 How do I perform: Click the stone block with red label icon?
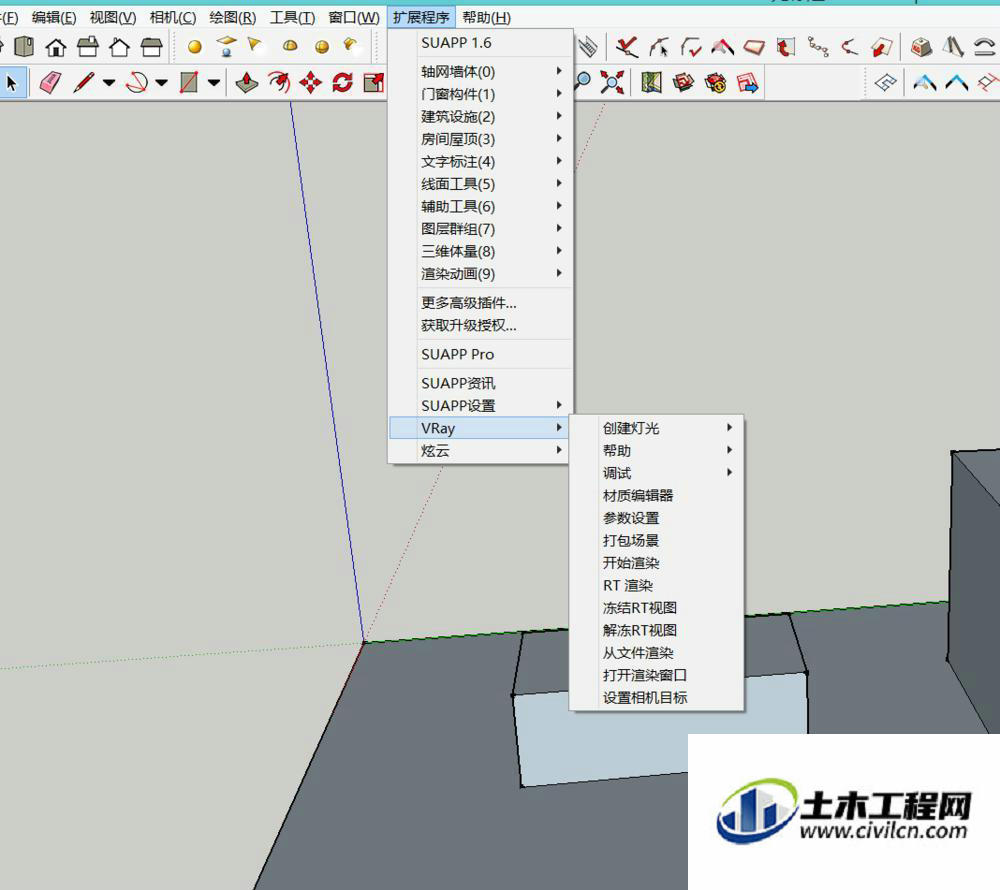tap(921, 47)
